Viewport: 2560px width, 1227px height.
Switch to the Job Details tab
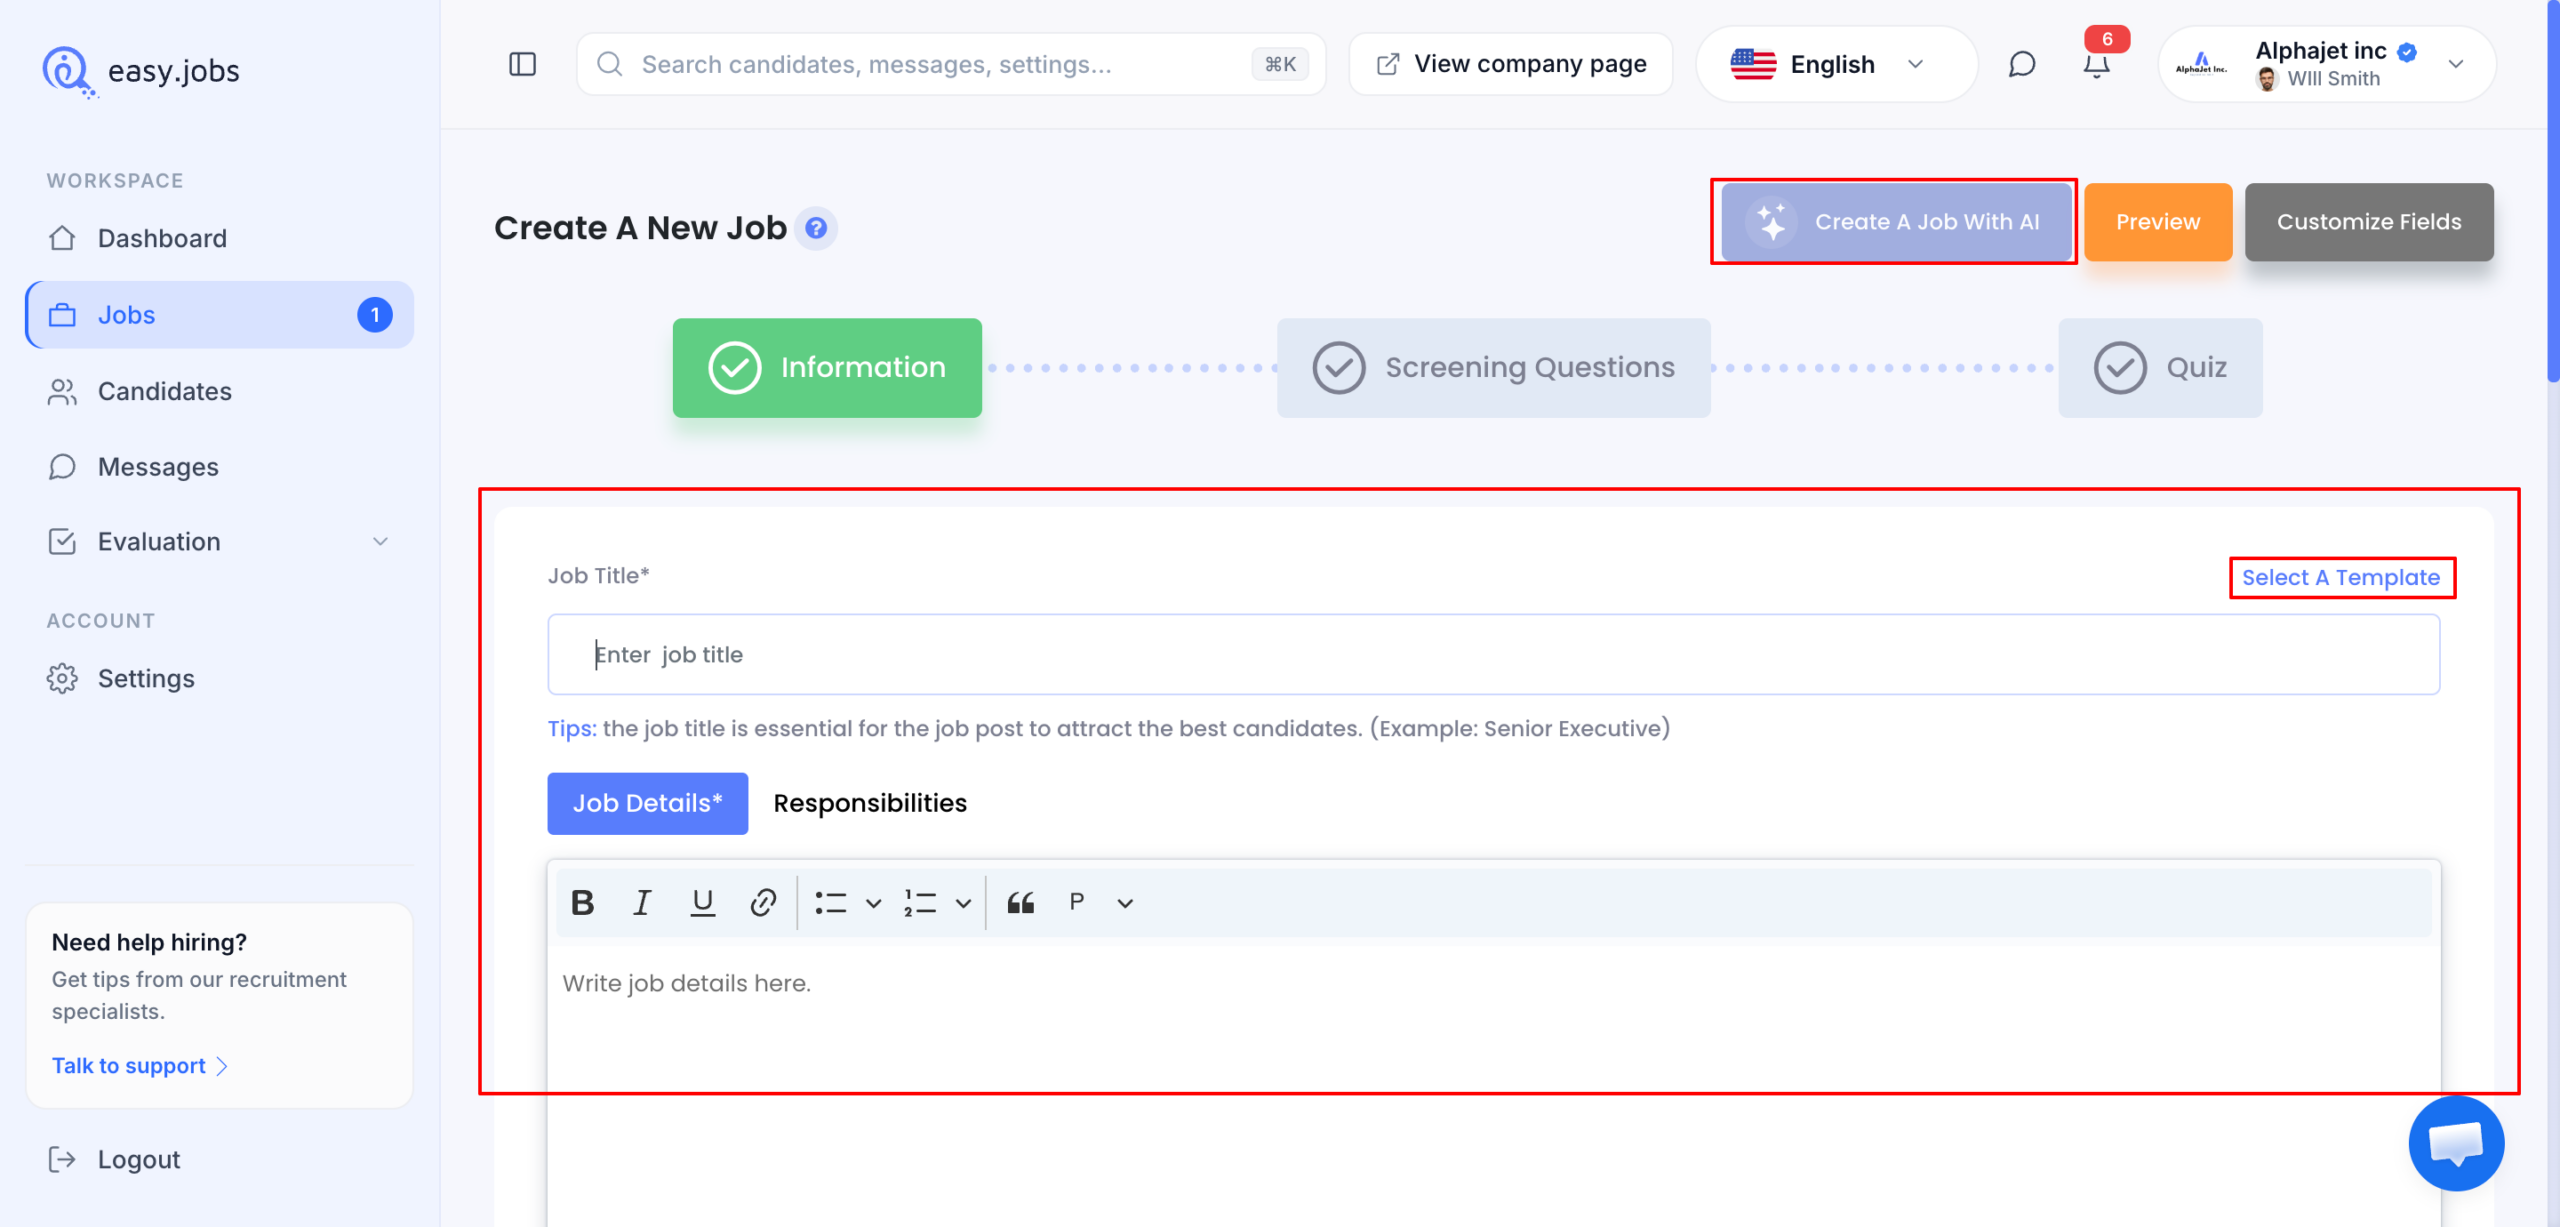647,803
